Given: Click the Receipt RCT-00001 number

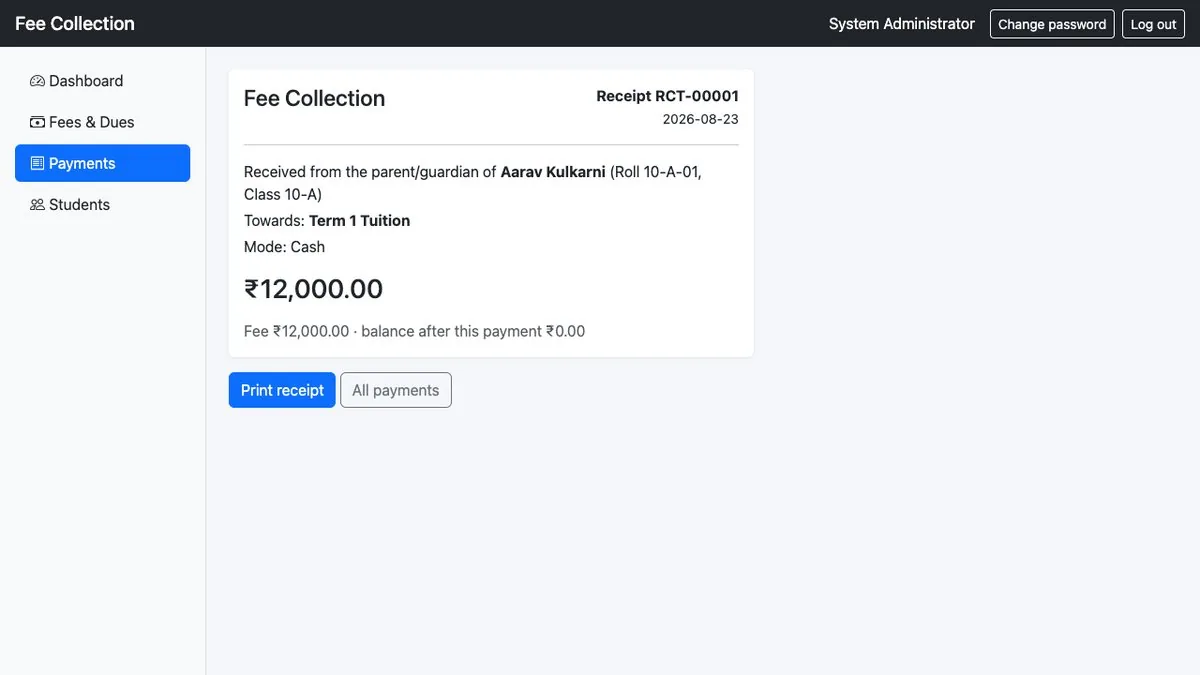Looking at the screenshot, I should [668, 96].
